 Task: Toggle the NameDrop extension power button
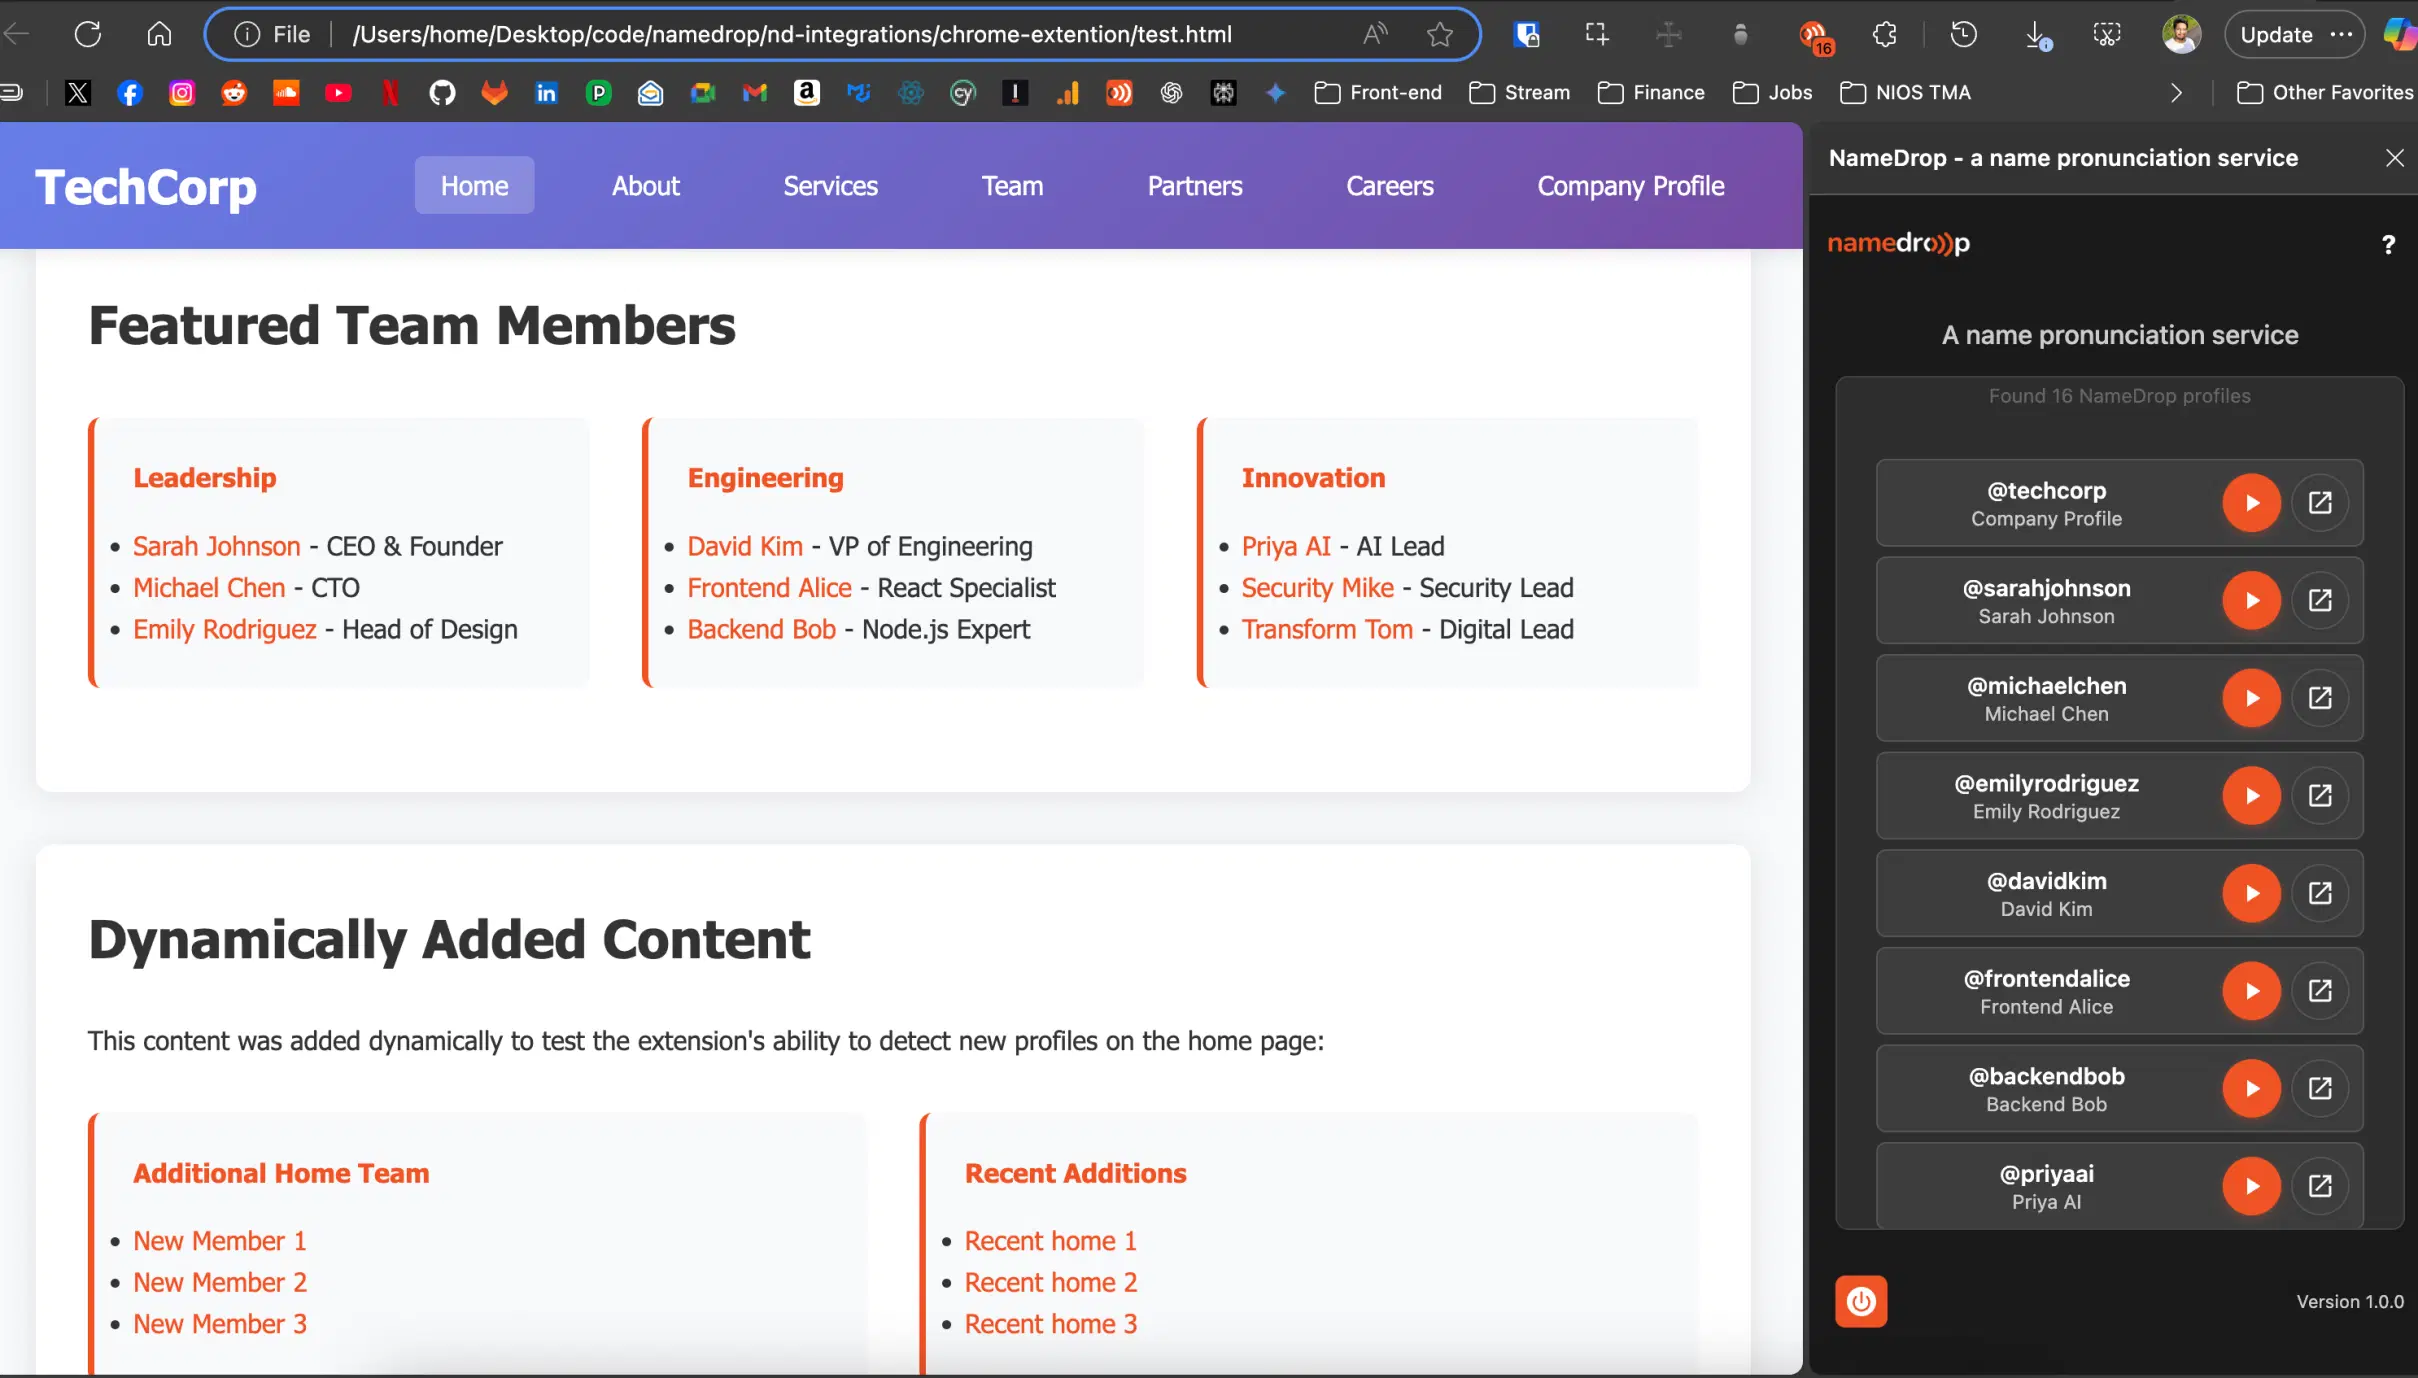pyautogui.click(x=1861, y=1301)
